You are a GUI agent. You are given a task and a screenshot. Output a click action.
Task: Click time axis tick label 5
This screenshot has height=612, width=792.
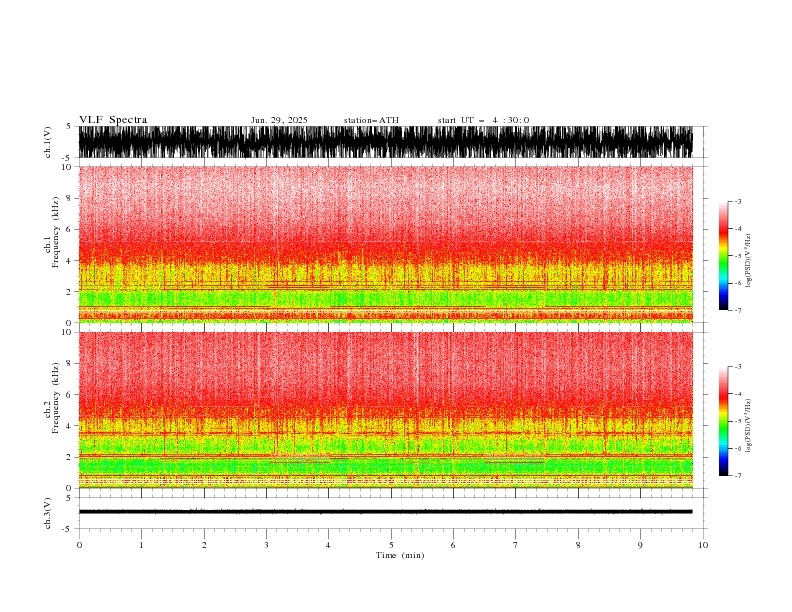(x=391, y=545)
